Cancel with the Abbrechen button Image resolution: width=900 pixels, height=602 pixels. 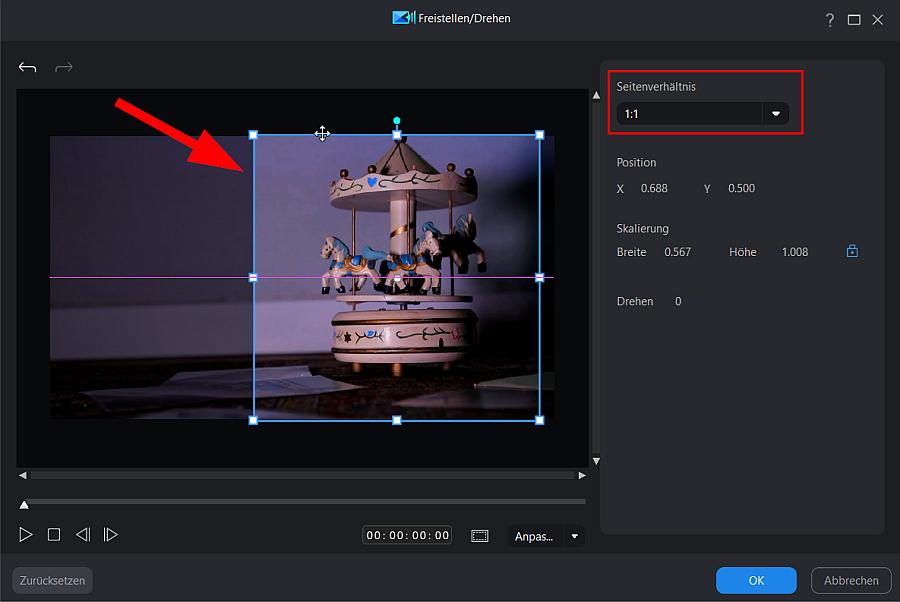click(851, 580)
